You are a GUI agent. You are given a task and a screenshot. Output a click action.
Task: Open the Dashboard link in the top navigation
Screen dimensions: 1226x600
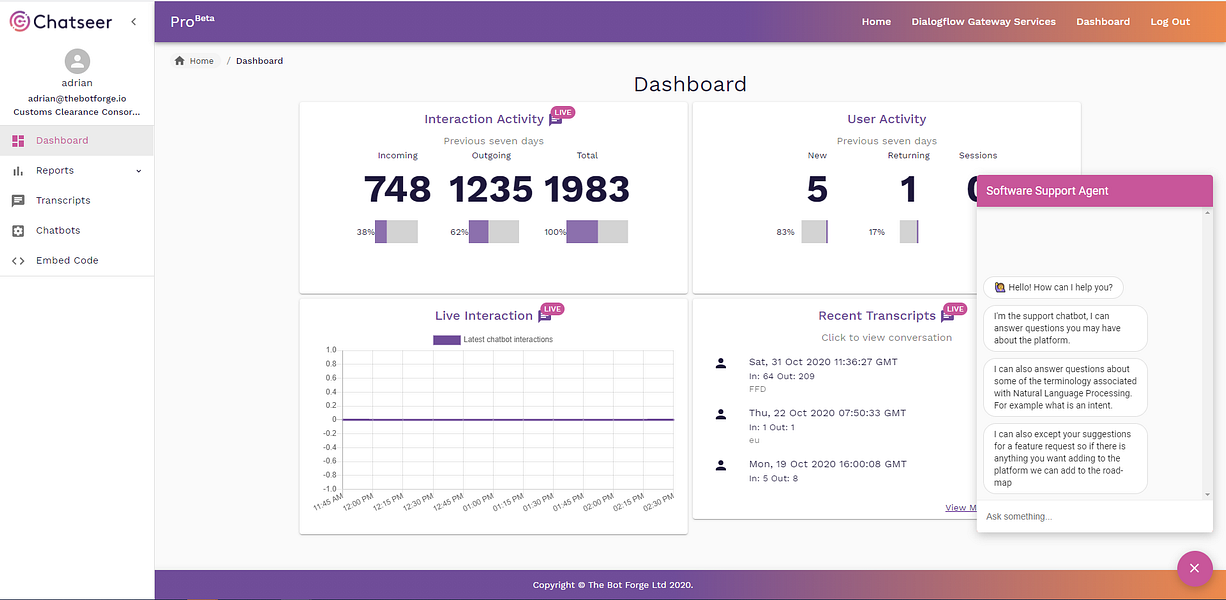click(1103, 21)
